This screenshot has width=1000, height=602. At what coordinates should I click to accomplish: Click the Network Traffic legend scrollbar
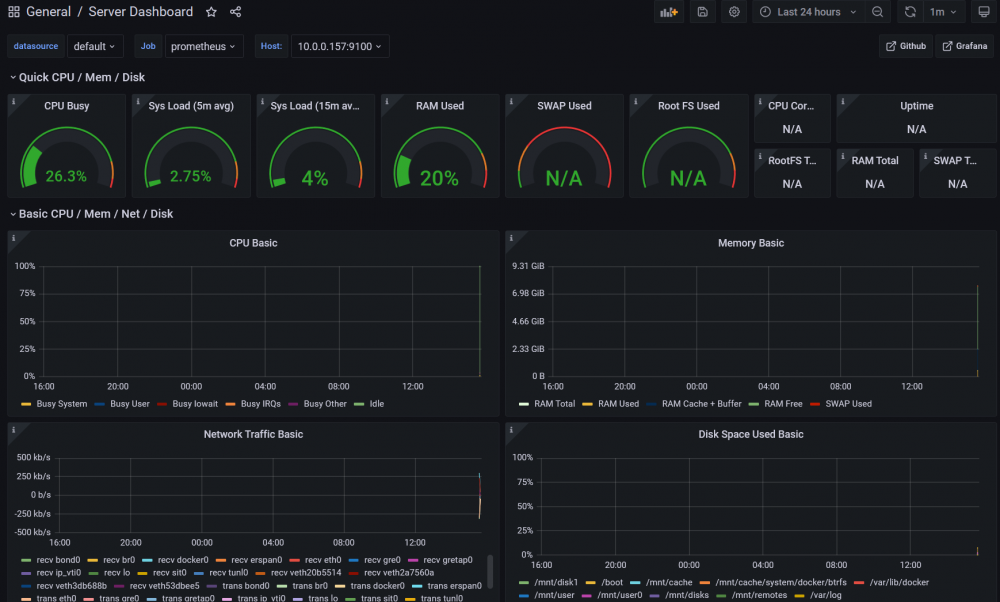(489, 572)
